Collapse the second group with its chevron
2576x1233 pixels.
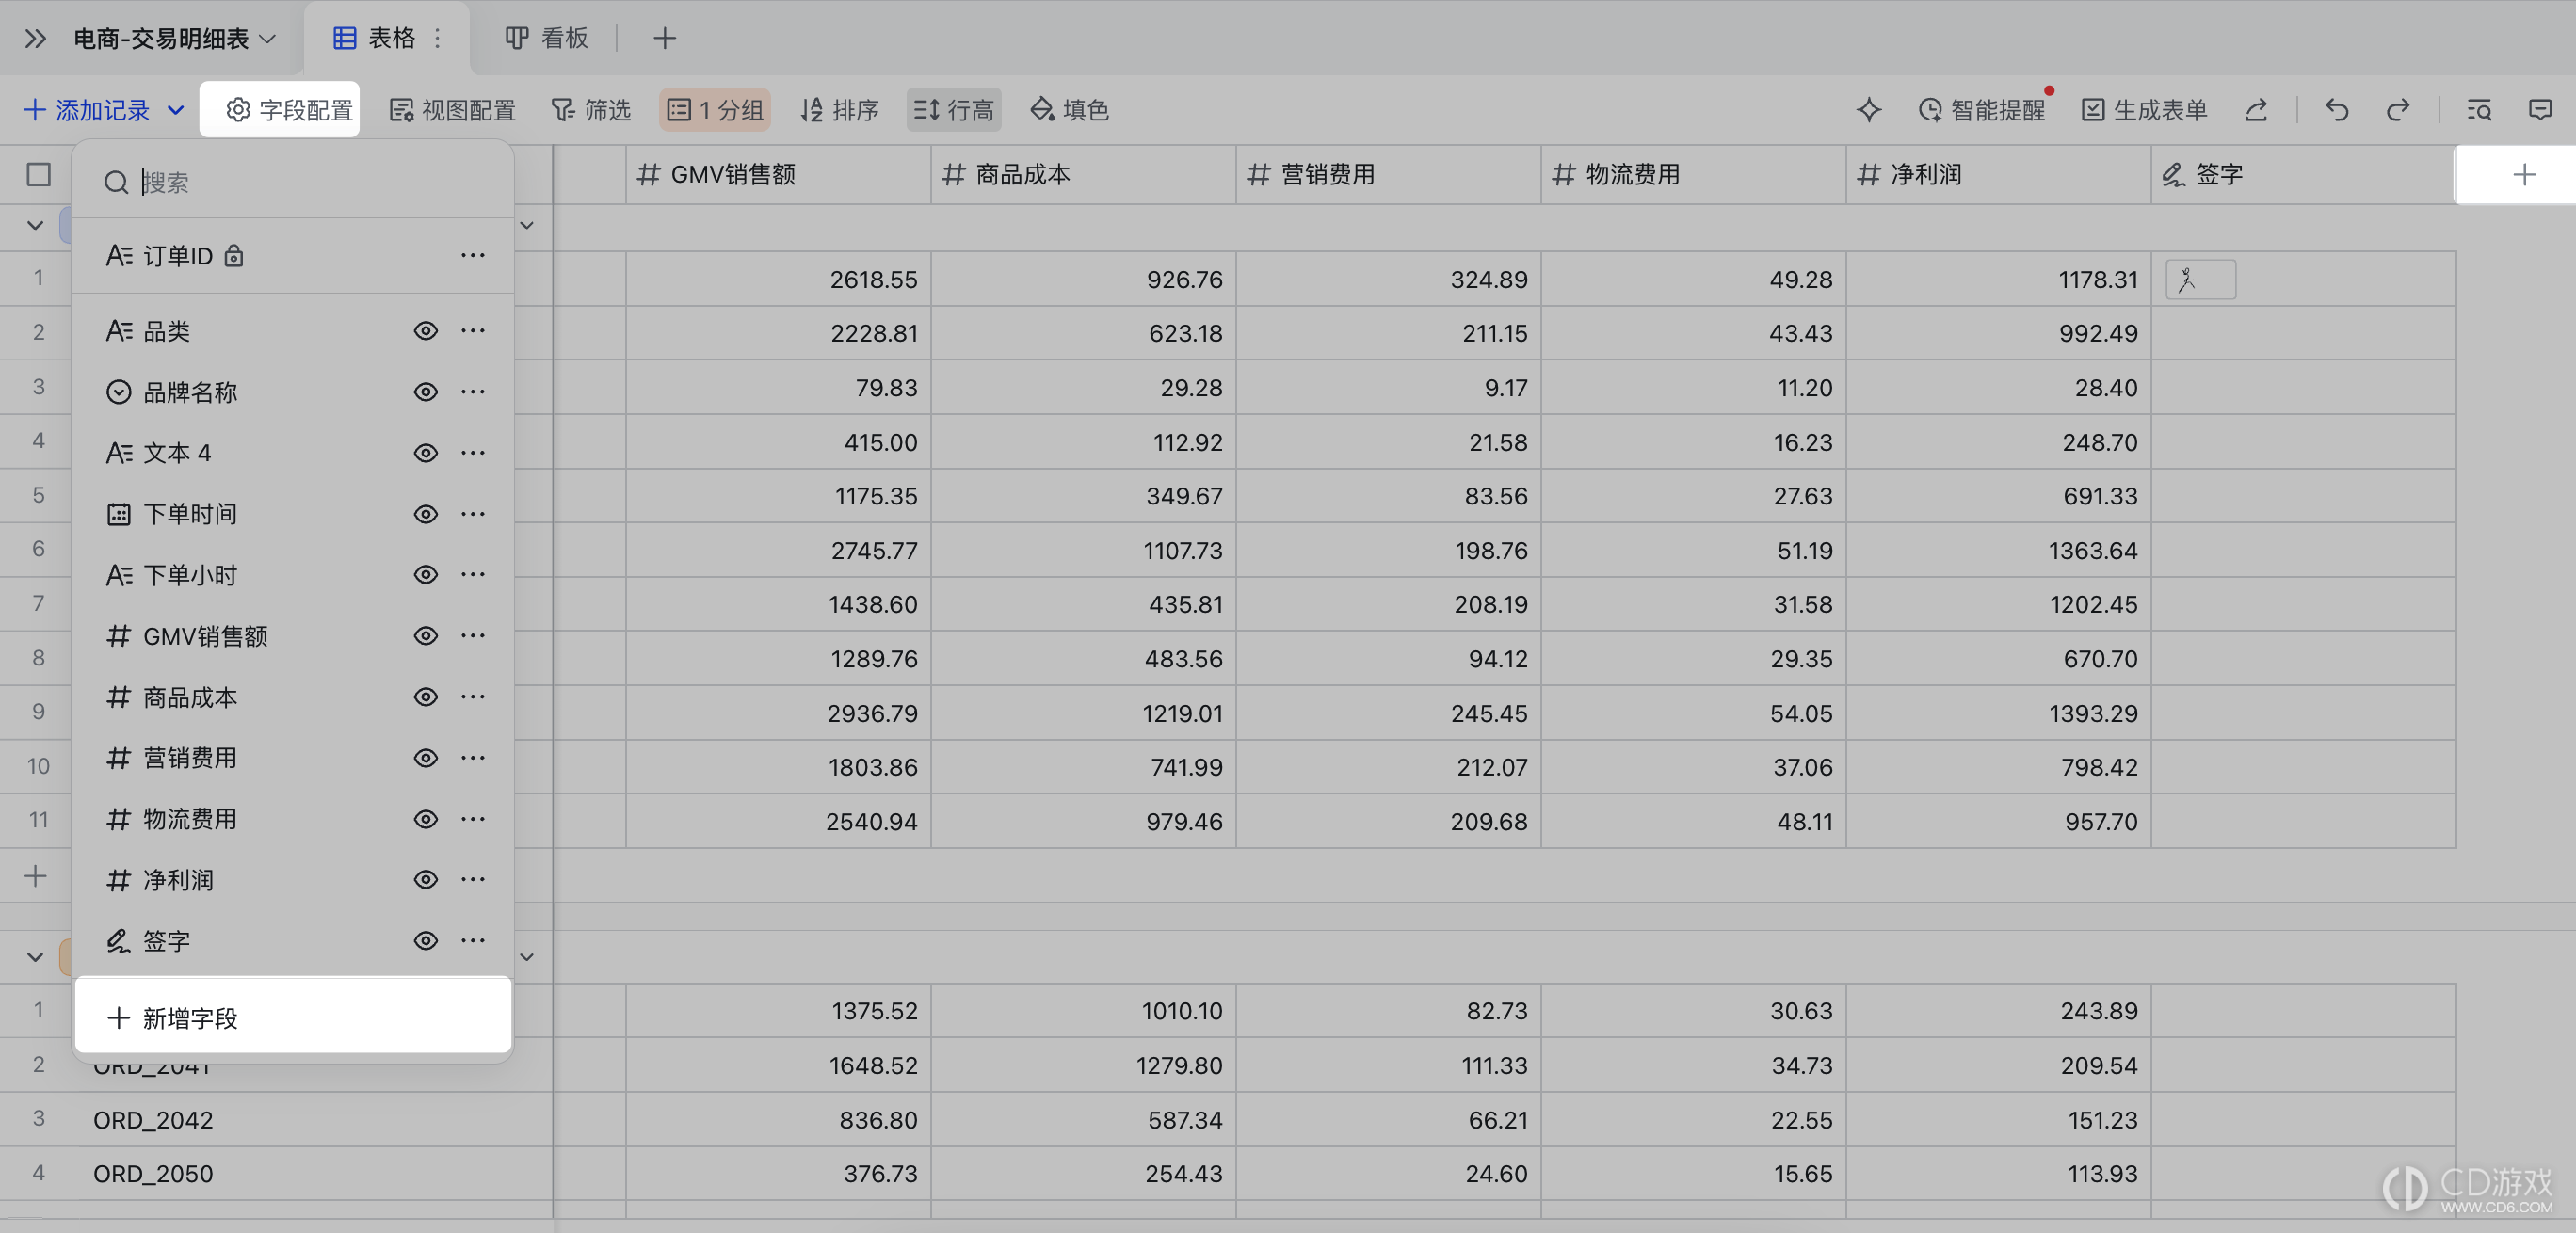pos(35,958)
